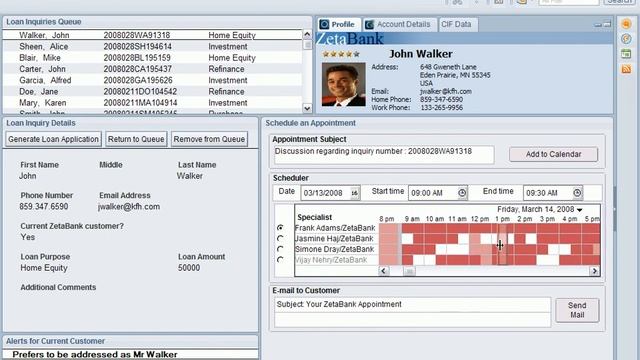640x360 pixels.
Task: Click email jwalker@kfh.com in Loan Inquiry Details
Action: [129, 207]
